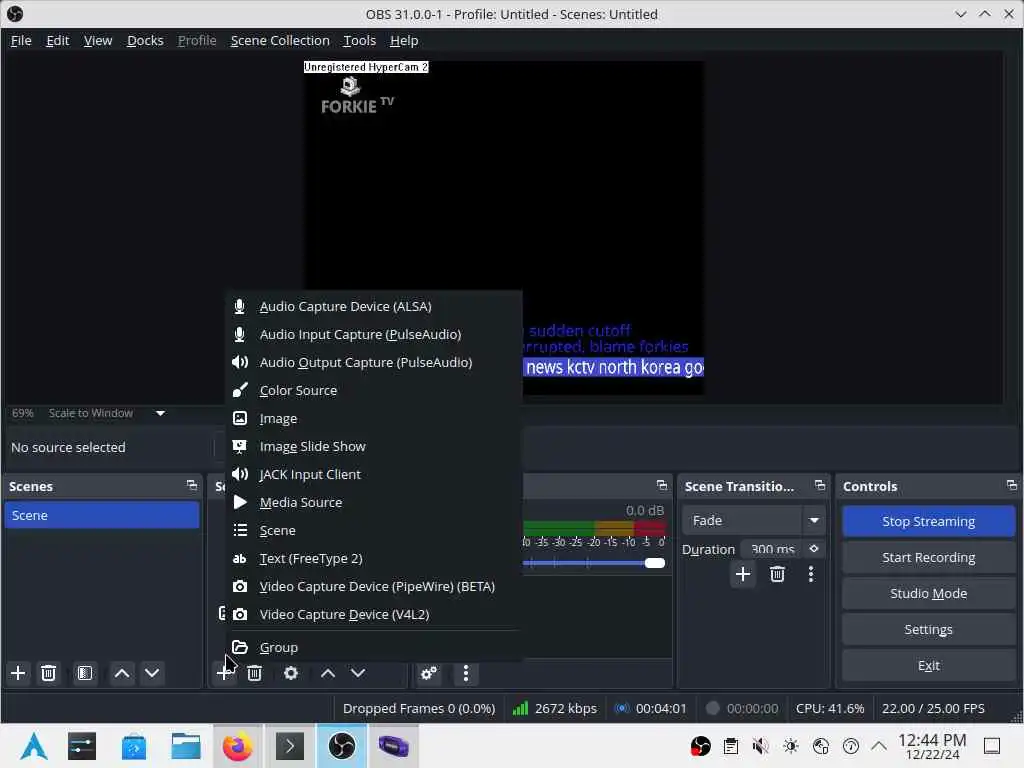1024x768 pixels.
Task: Click Start Recording button
Action: [x=928, y=557]
